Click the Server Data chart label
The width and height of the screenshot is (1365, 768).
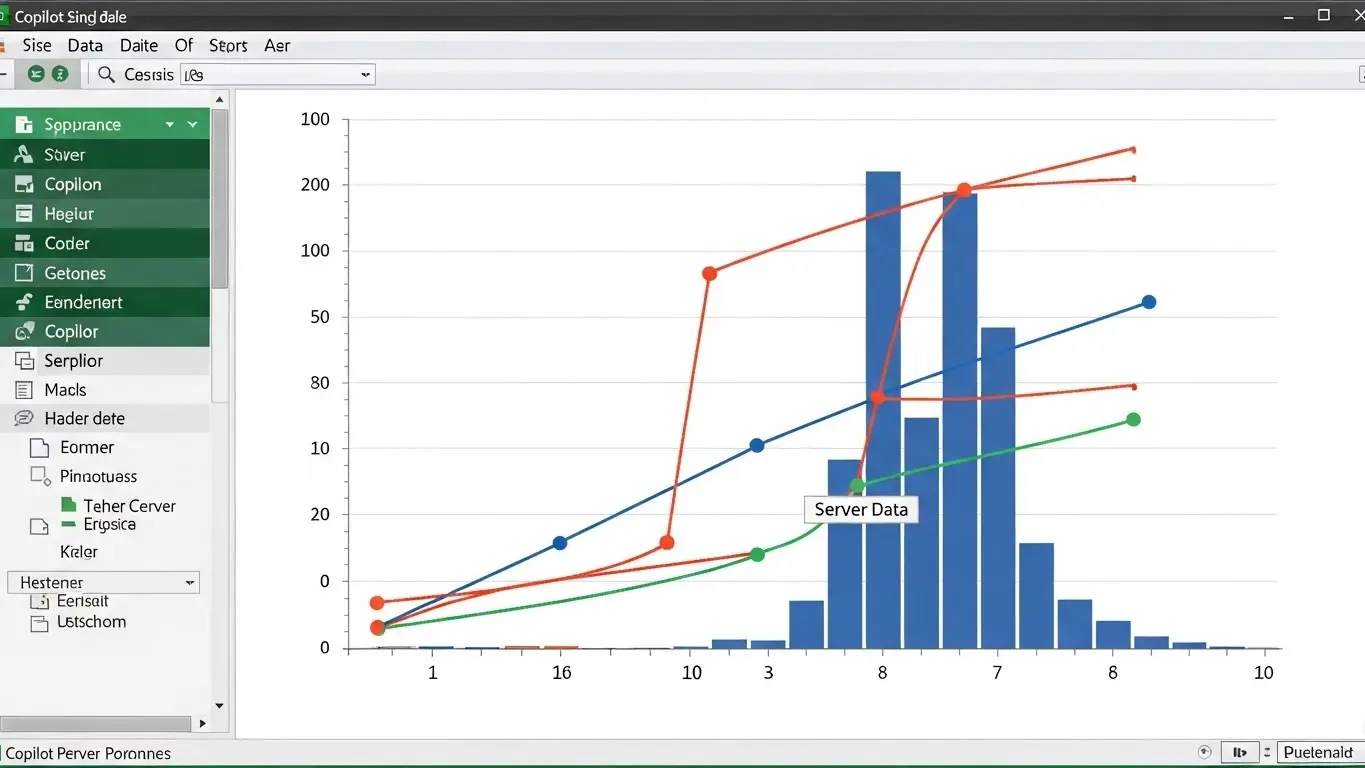point(861,509)
